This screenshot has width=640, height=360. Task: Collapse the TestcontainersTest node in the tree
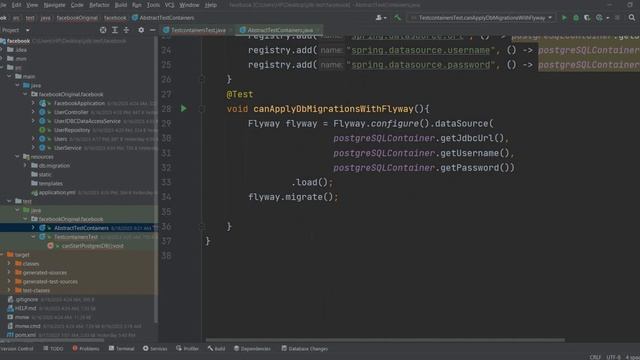tap(33, 237)
